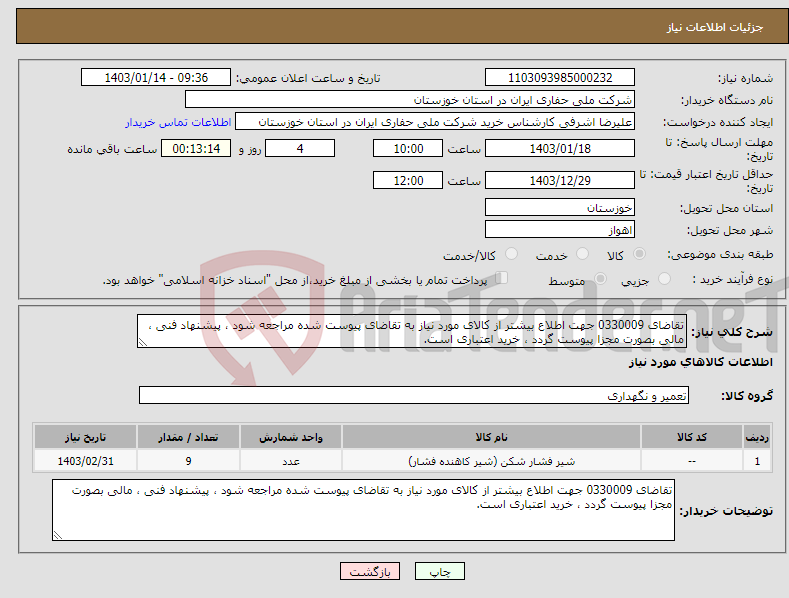Image resolution: width=789 pixels, height=598 pixels.
Task: Click the delivery city field اهواز
Action: (x=560, y=230)
